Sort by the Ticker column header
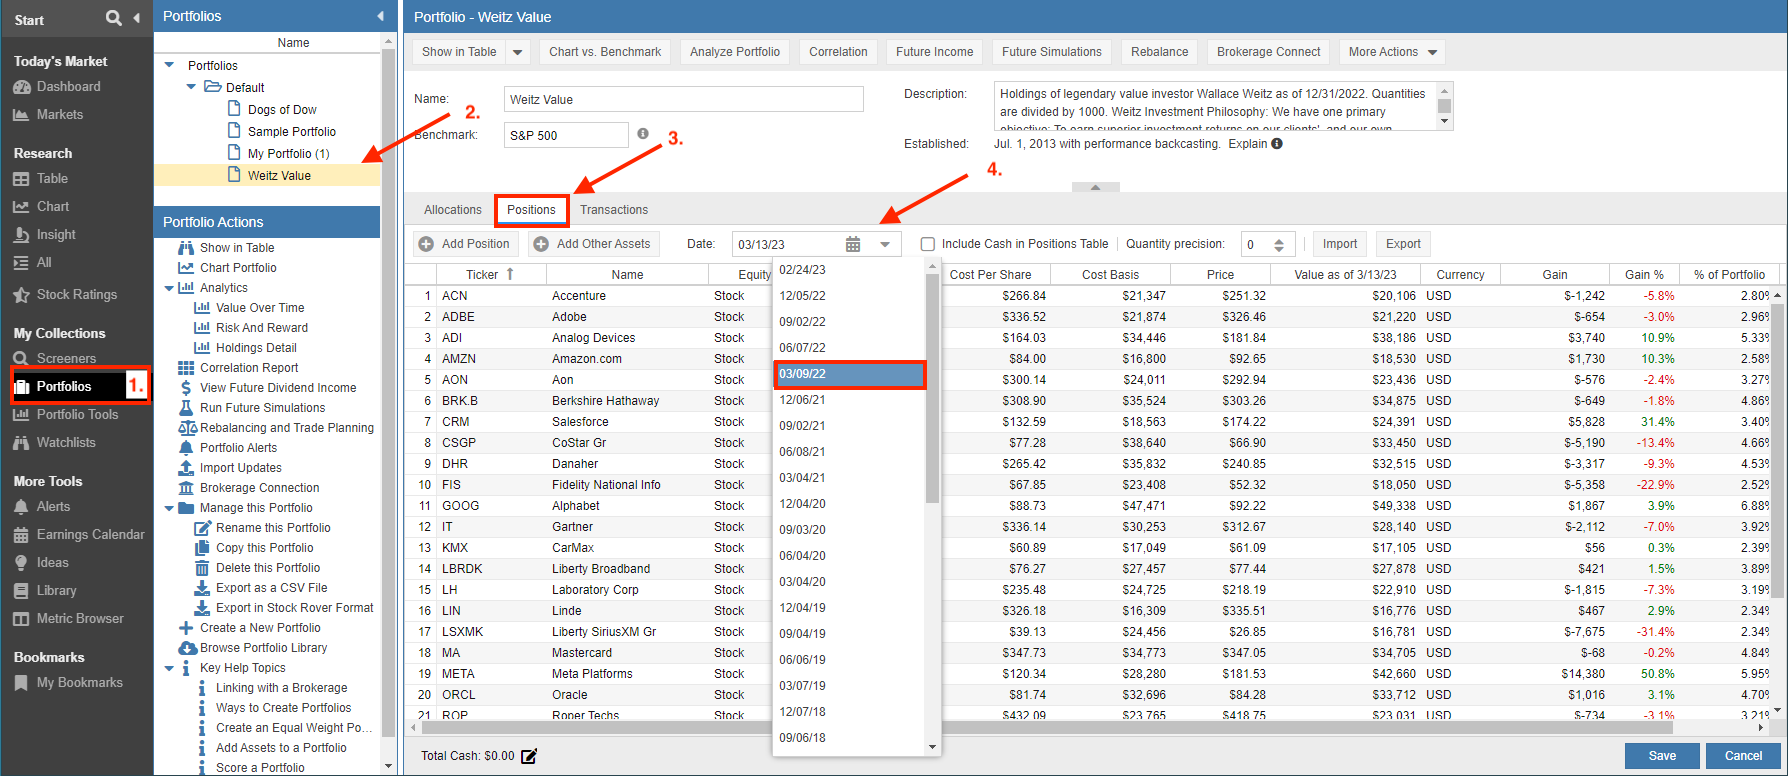Image resolution: width=1788 pixels, height=776 pixels. (489, 274)
